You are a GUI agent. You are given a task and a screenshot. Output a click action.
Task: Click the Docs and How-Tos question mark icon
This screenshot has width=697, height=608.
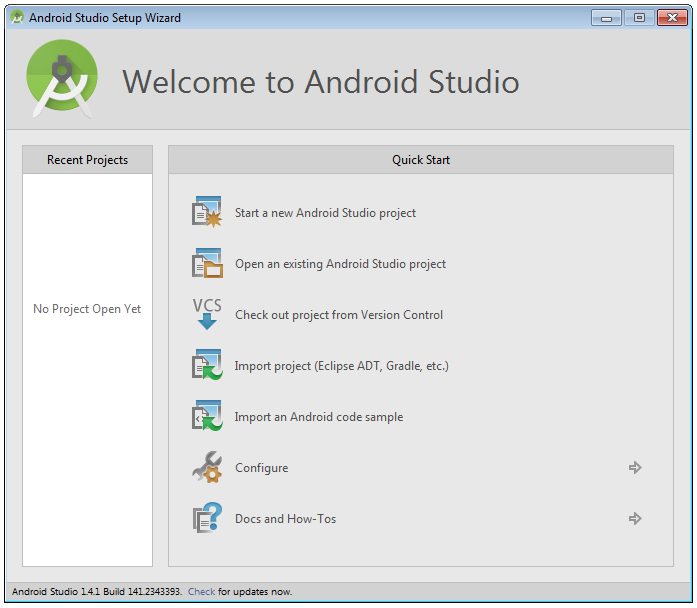[x=207, y=518]
